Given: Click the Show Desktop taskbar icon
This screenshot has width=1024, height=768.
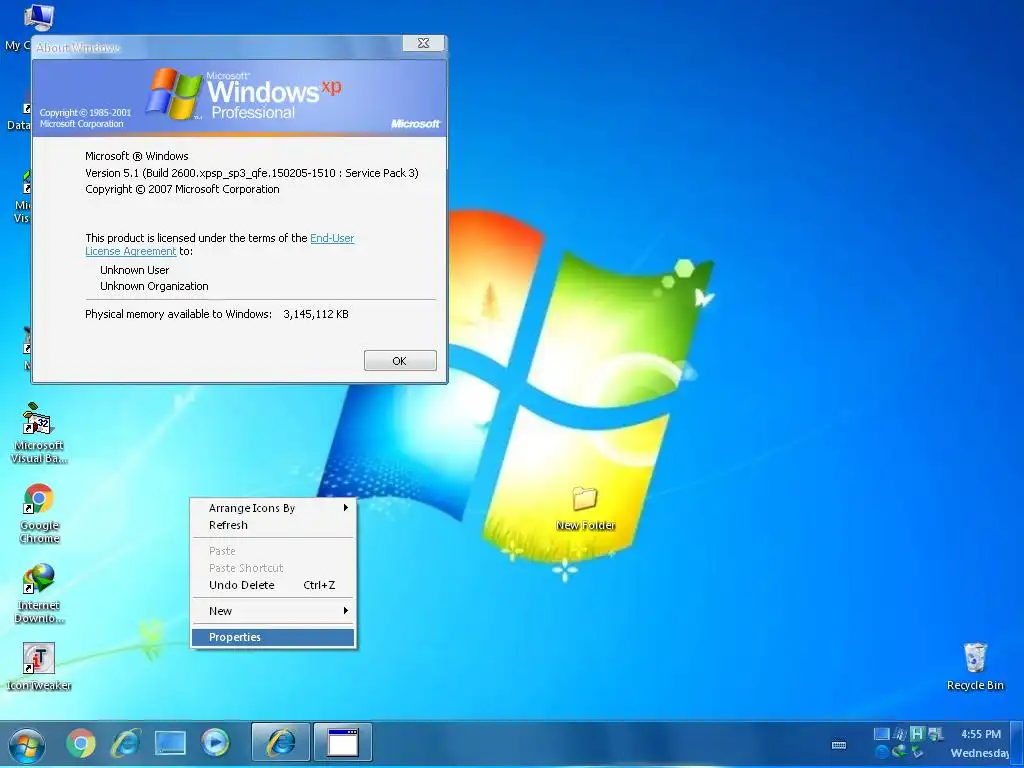Looking at the screenshot, I should 170,743.
